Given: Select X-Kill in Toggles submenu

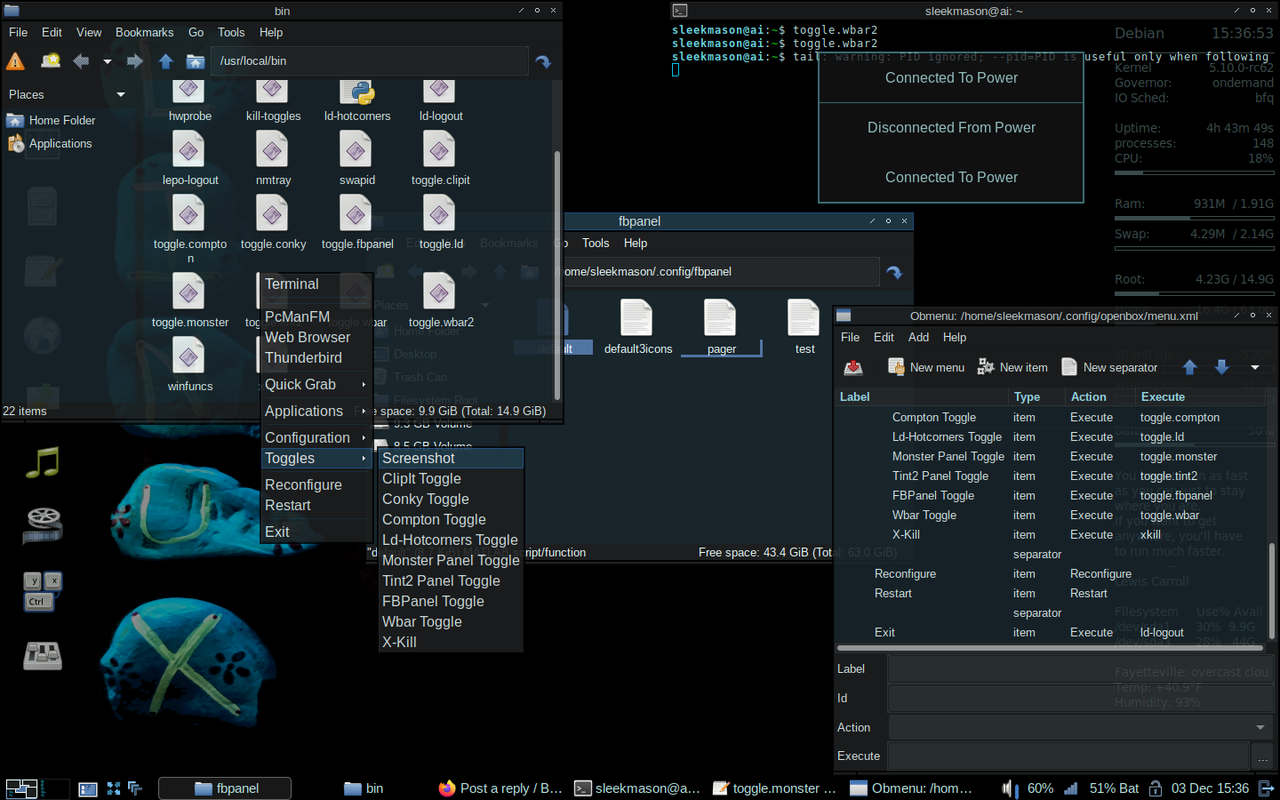Looking at the screenshot, I should (450, 642).
